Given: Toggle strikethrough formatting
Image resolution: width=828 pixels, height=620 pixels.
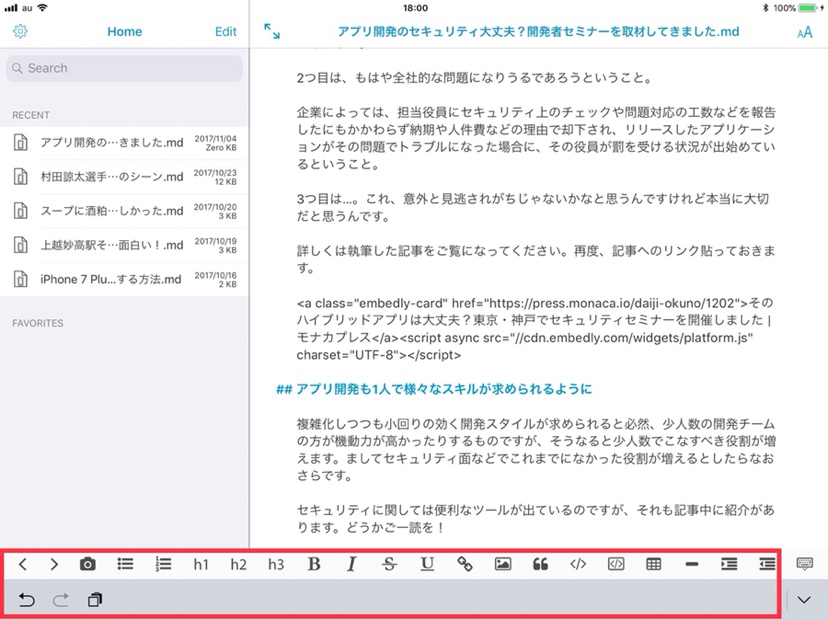Looking at the screenshot, I should [x=389, y=564].
